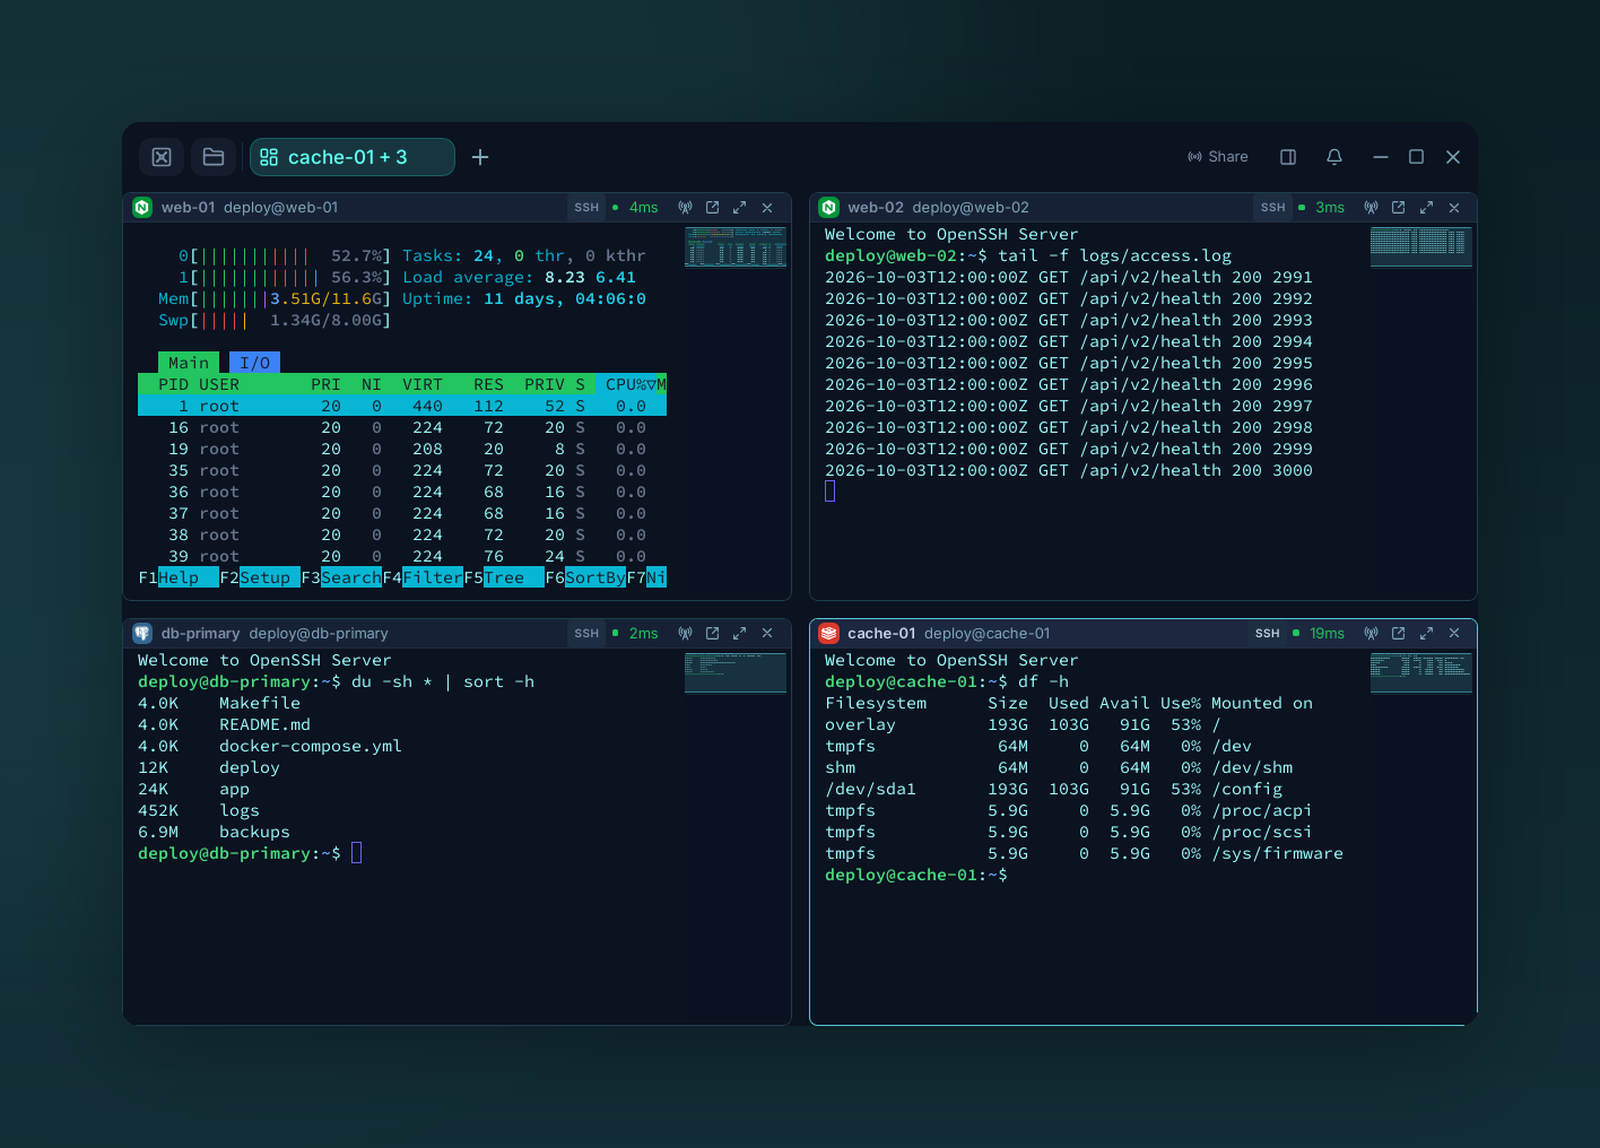Screen dimensions: 1600x1148
Task: Close the db-primary pane
Action: pos(767,634)
